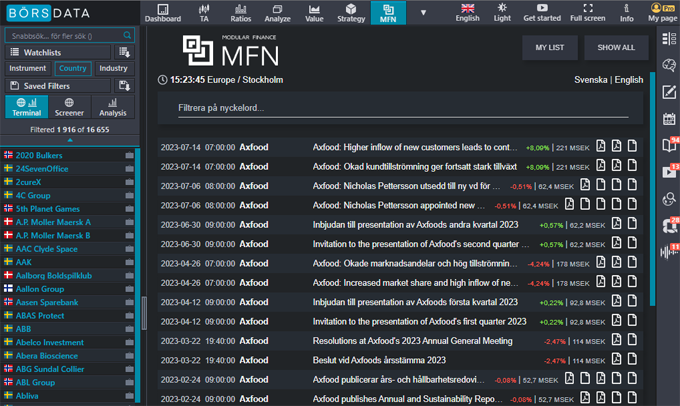Open the Saved Filters dropdown
This screenshot has width=680, height=406.
pyautogui.click(x=58, y=85)
